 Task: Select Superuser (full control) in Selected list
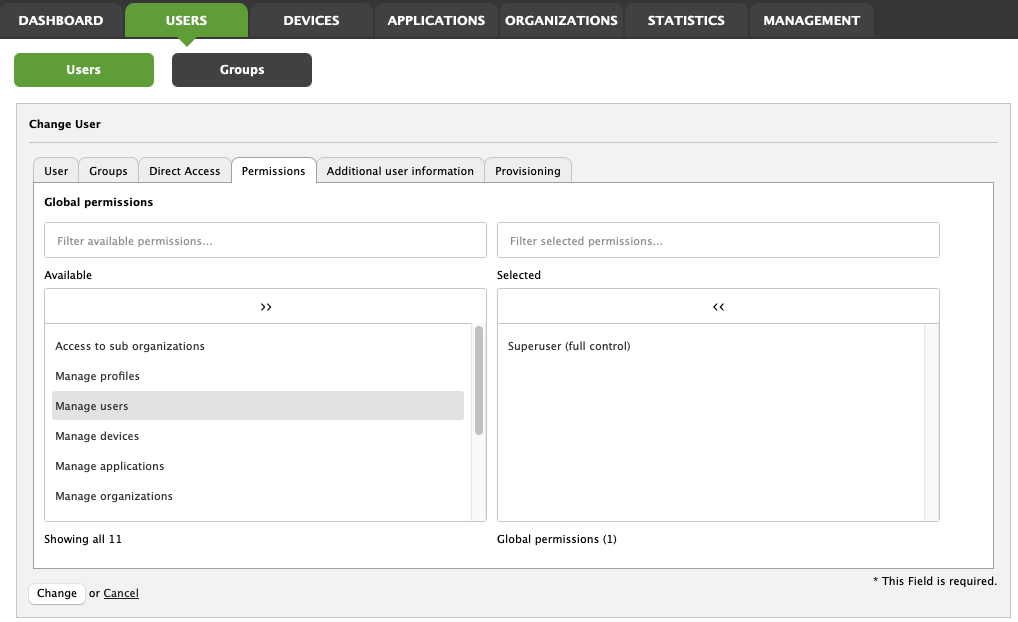(x=569, y=346)
